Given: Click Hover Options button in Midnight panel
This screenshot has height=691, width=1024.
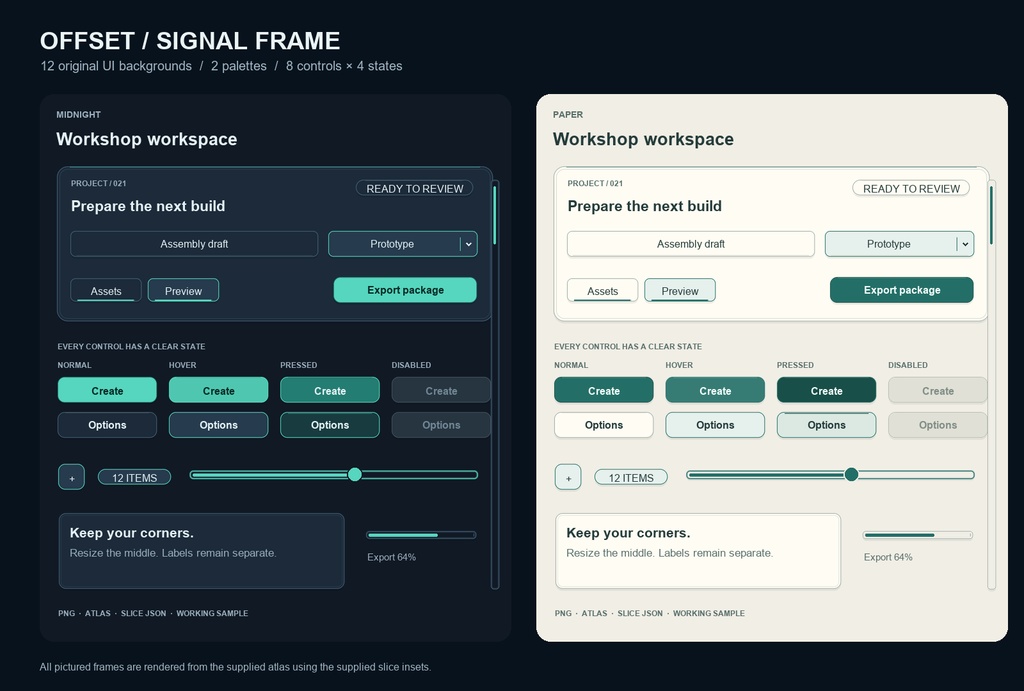Looking at the screenshot, I should (x=218, y=425).
